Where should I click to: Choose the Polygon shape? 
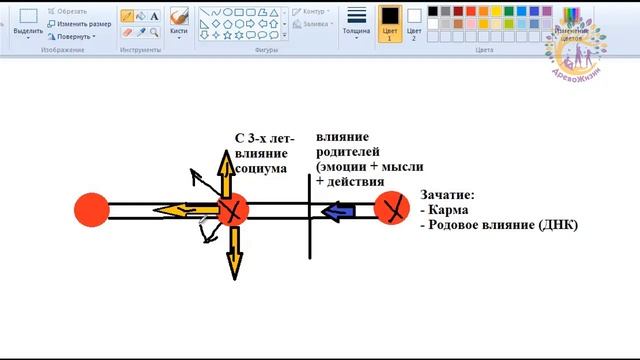coord(262,12)
